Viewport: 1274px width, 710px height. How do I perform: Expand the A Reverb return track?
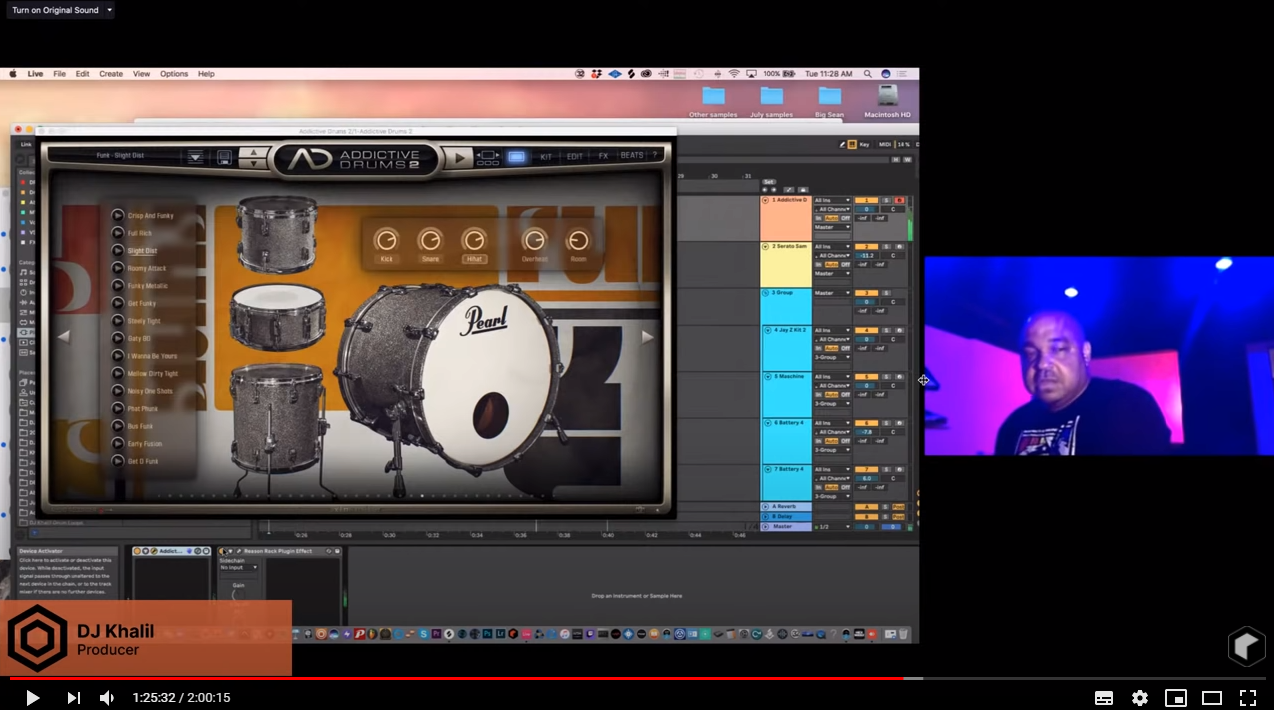tap(766, 506)
